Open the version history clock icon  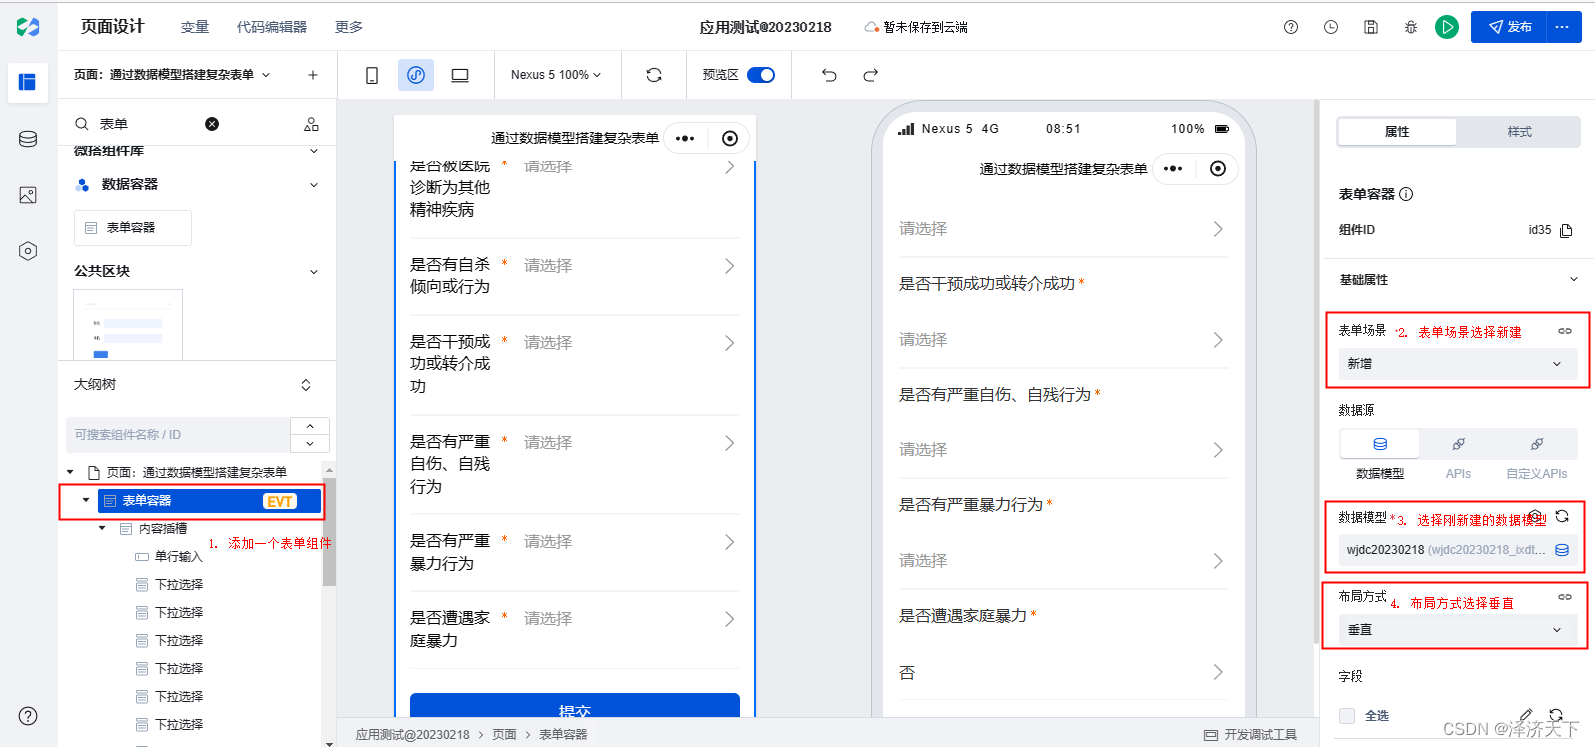pos(1331,27)
